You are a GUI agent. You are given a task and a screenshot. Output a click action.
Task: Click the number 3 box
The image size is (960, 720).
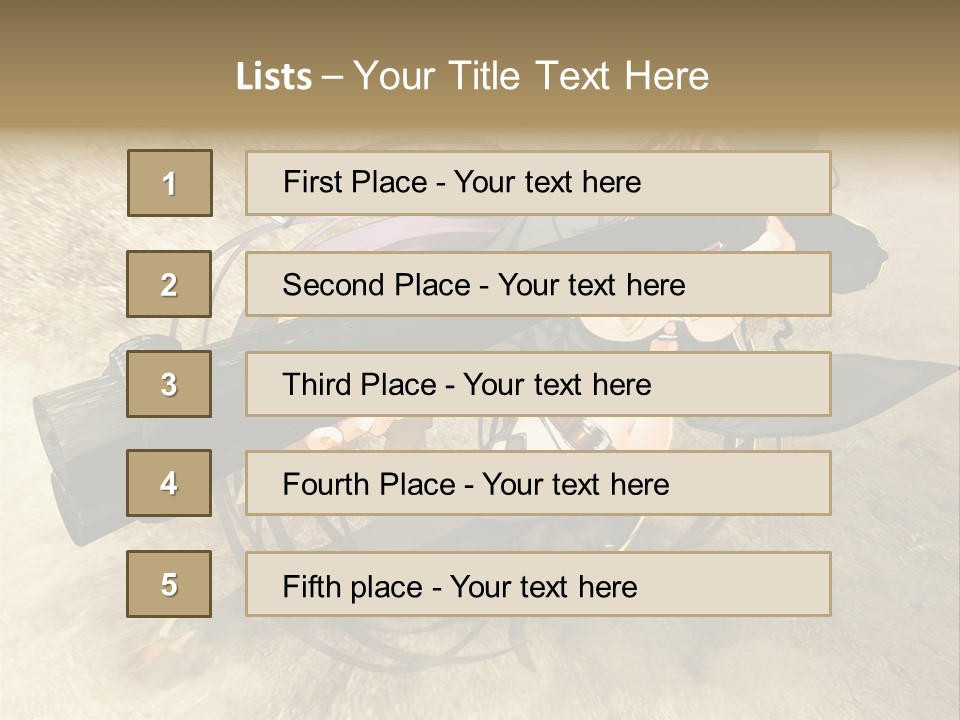[169, 384]
